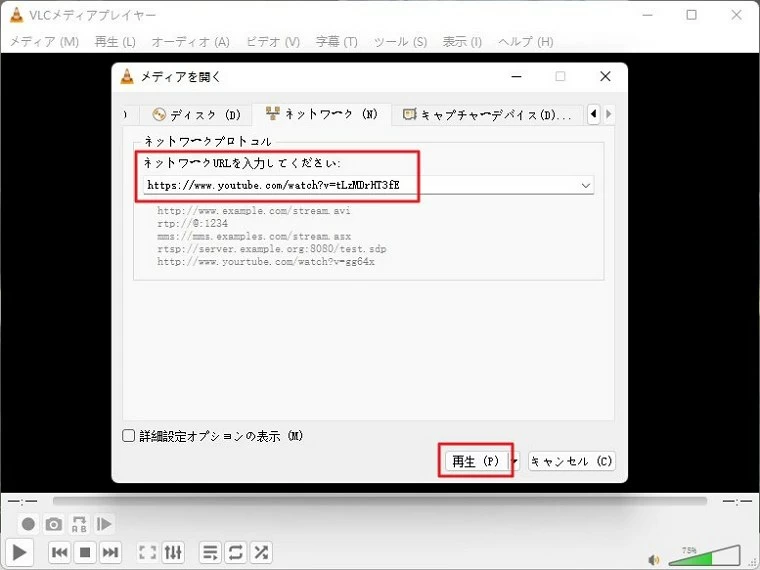Viewport: 760px width, 570px height.
Task: Click the elapsed time label at left
Action: point(22,501)
